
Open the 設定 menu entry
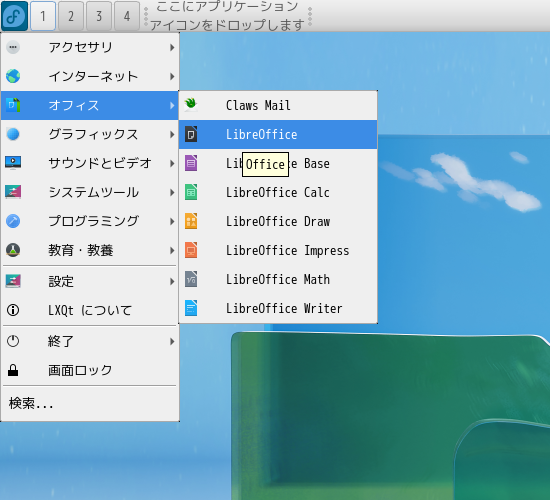[90, 281]
